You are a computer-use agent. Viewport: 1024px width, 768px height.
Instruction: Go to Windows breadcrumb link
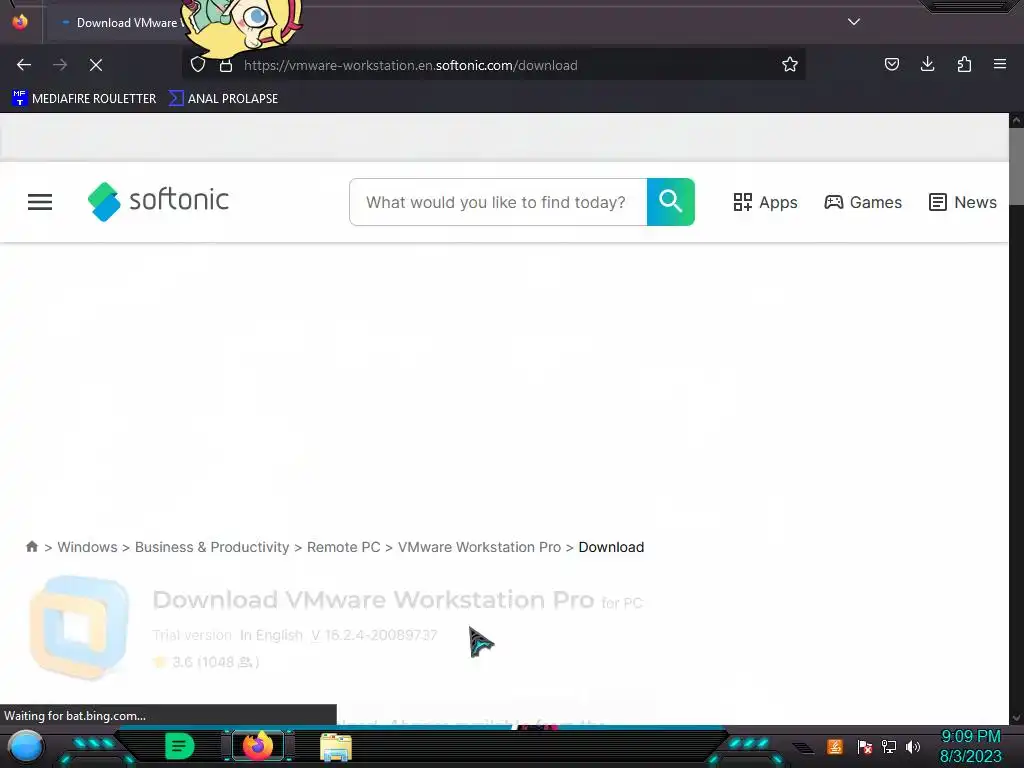click(87, 547)
